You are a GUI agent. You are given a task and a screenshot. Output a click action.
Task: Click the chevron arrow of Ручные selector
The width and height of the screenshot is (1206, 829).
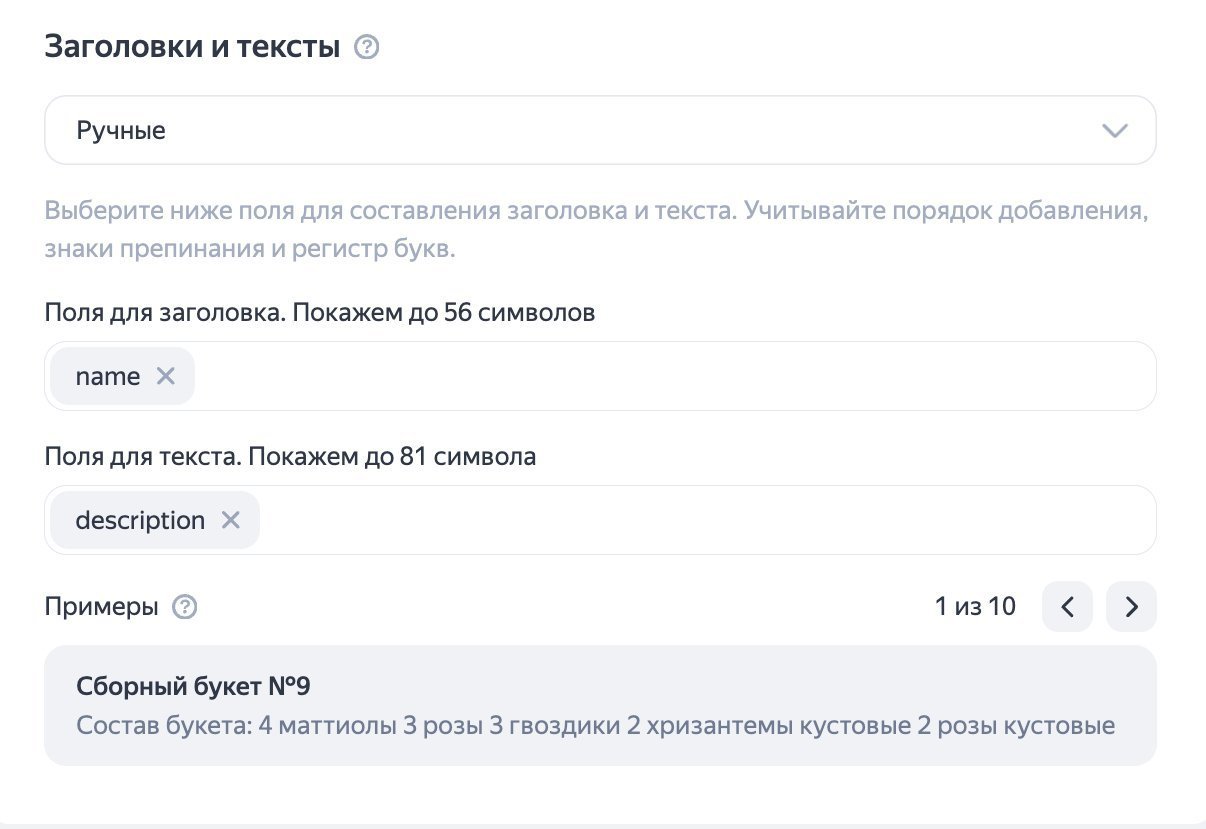[x=1114, y=131]
